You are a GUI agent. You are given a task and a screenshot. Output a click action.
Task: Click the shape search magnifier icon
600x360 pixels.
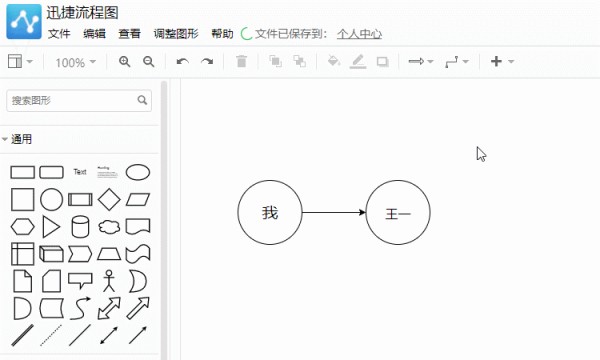142,100
